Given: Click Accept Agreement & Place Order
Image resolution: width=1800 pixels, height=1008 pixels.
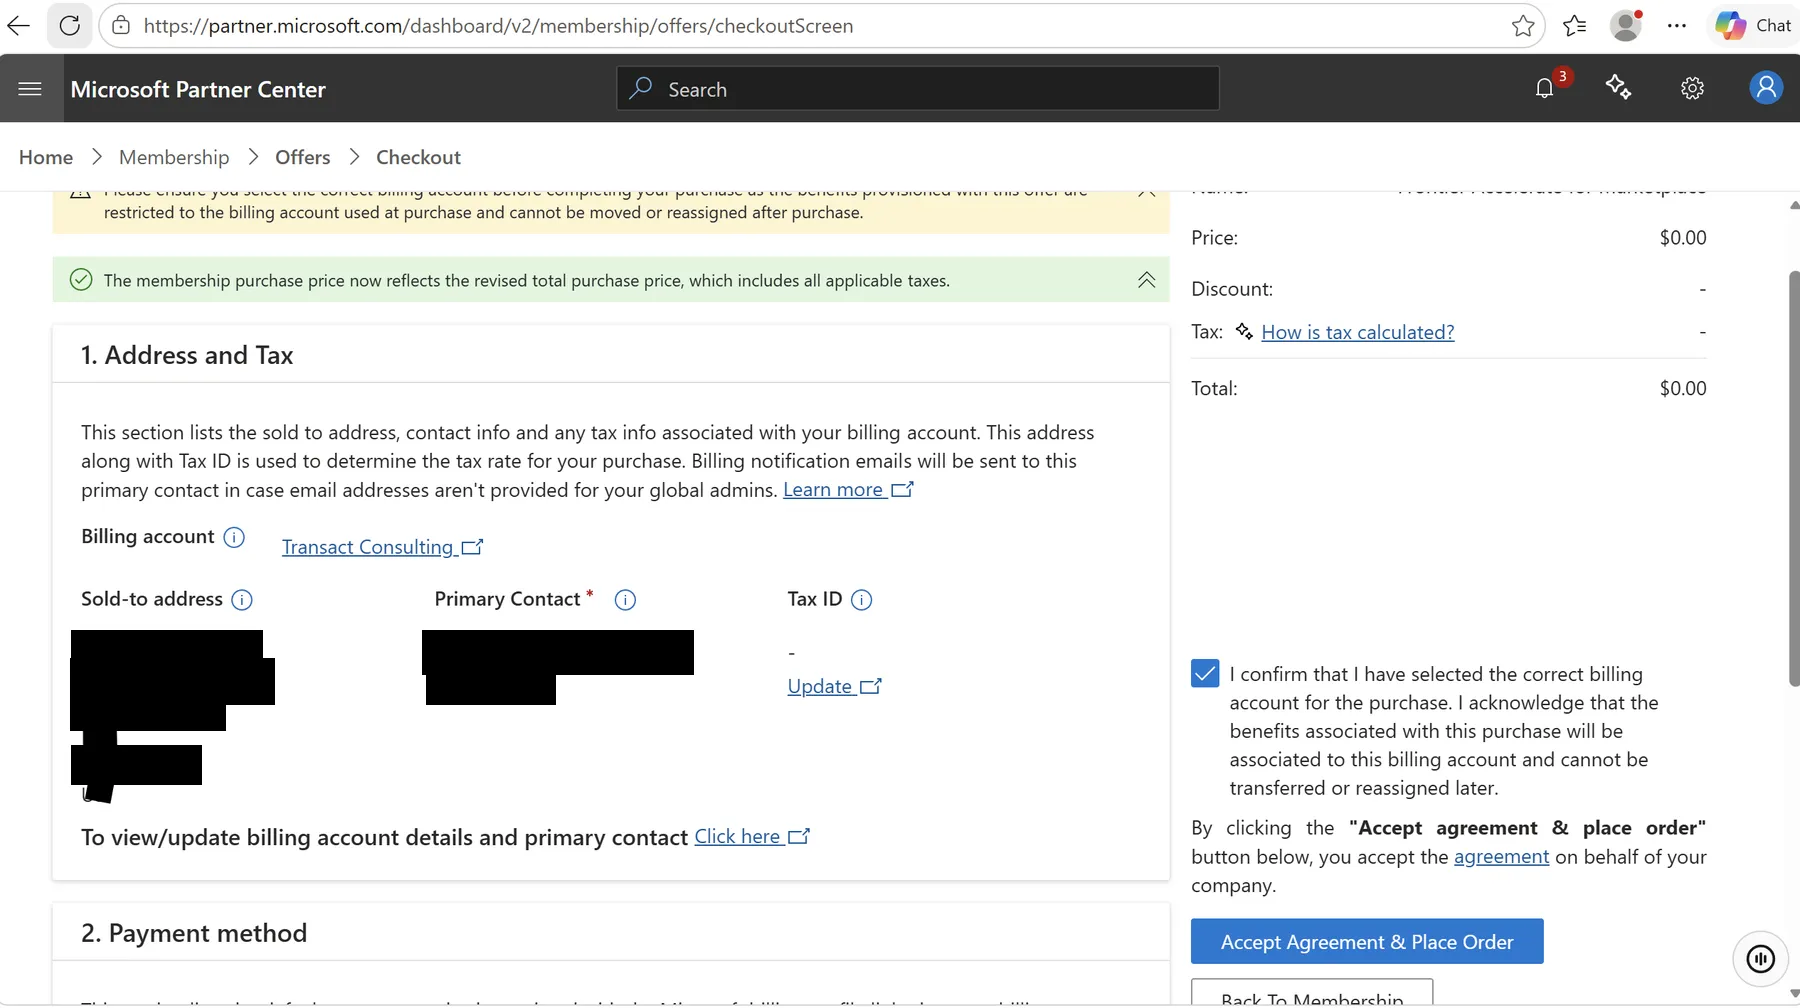Looking at the screenshot, I should pyautogui.click(x=1367, y=942).
